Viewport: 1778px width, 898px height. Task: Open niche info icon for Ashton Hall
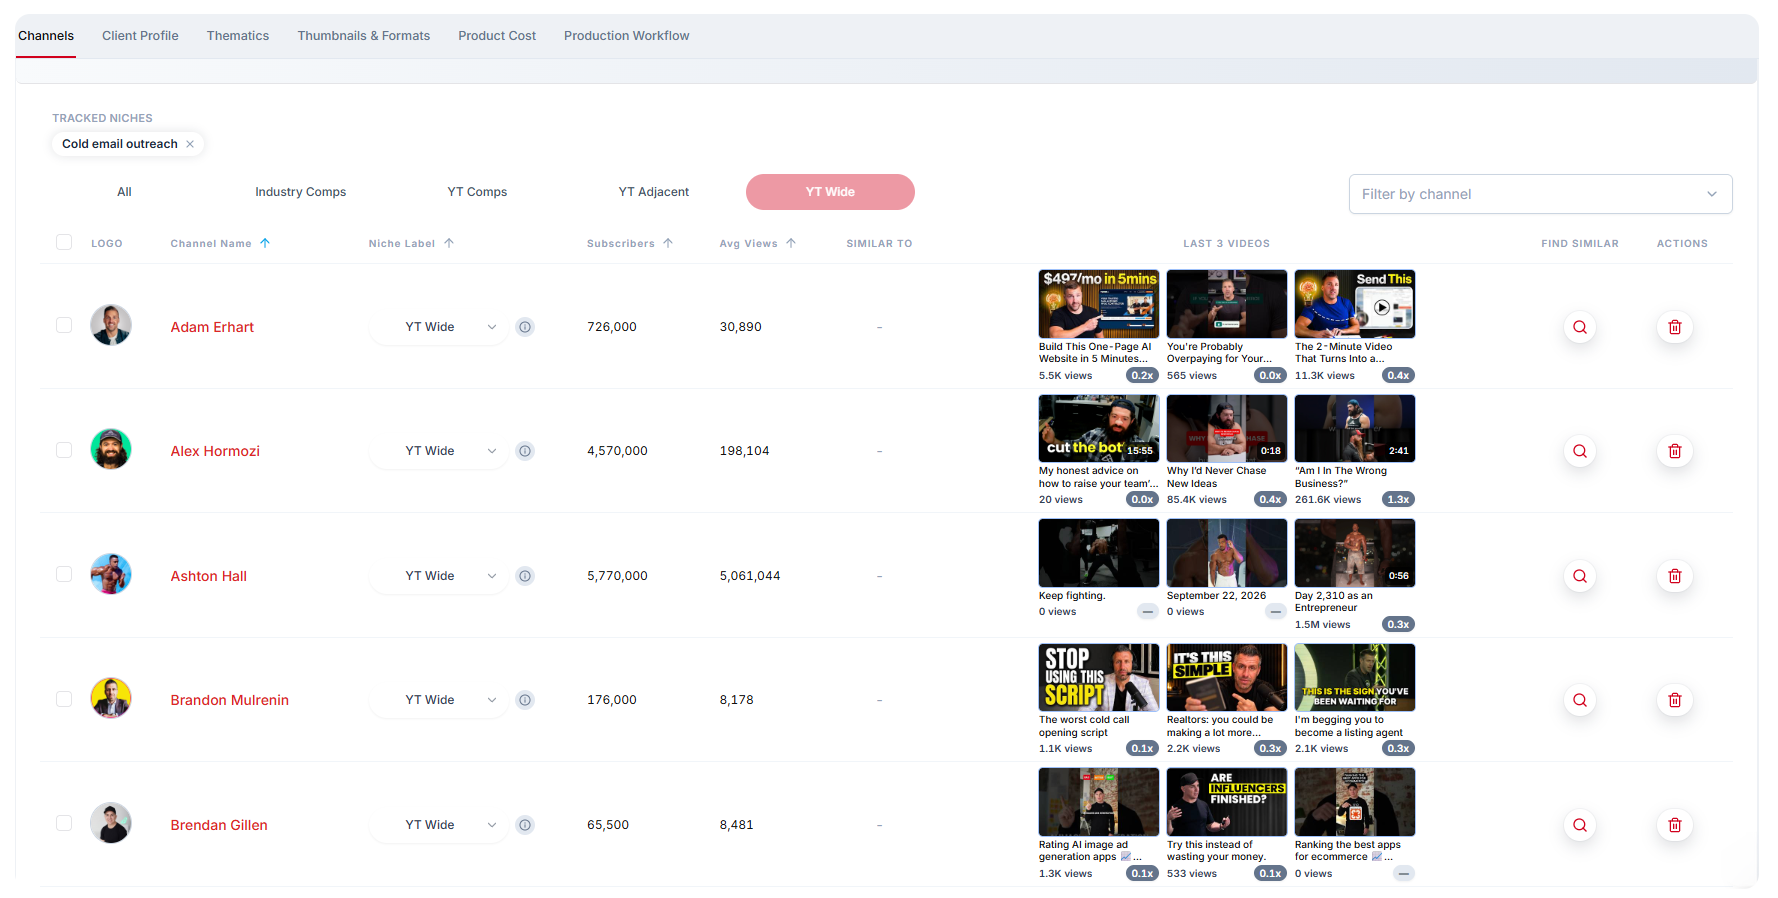525,576
